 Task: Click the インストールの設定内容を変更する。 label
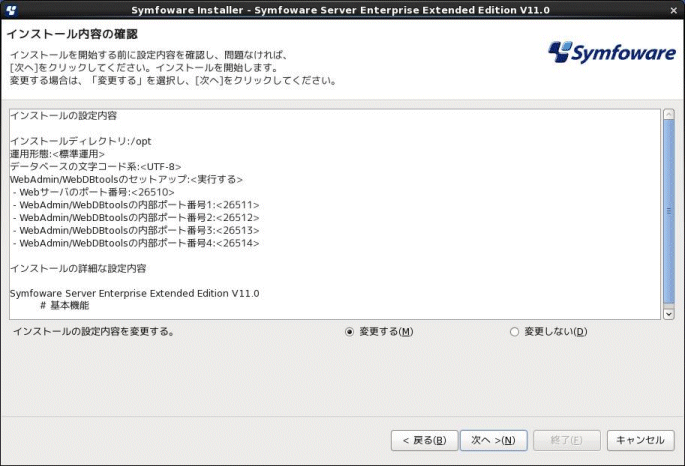pos(94,331)
